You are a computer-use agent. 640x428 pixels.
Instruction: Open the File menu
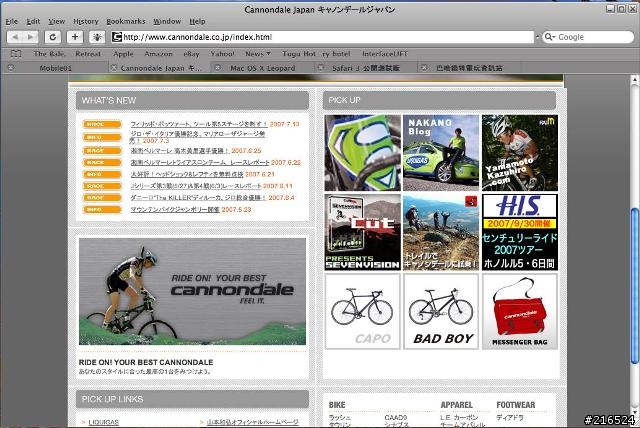(x=11, y=21)
